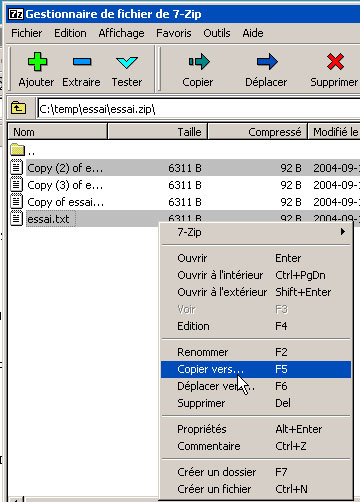This screenshot has height=502, width=360.
Task: Expand the 7-Zip submenu arrow
Action: [343, 231]
